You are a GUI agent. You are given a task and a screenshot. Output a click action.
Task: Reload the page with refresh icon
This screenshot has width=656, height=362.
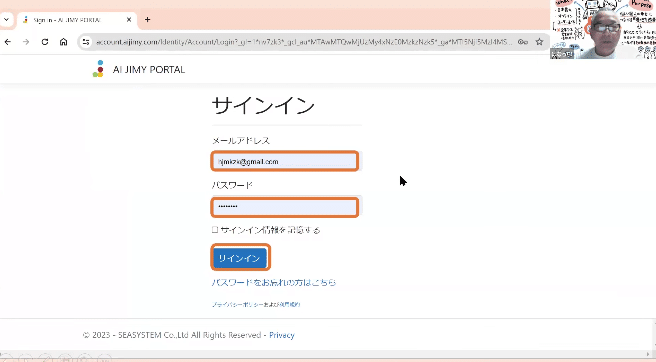tap(45, 42)
